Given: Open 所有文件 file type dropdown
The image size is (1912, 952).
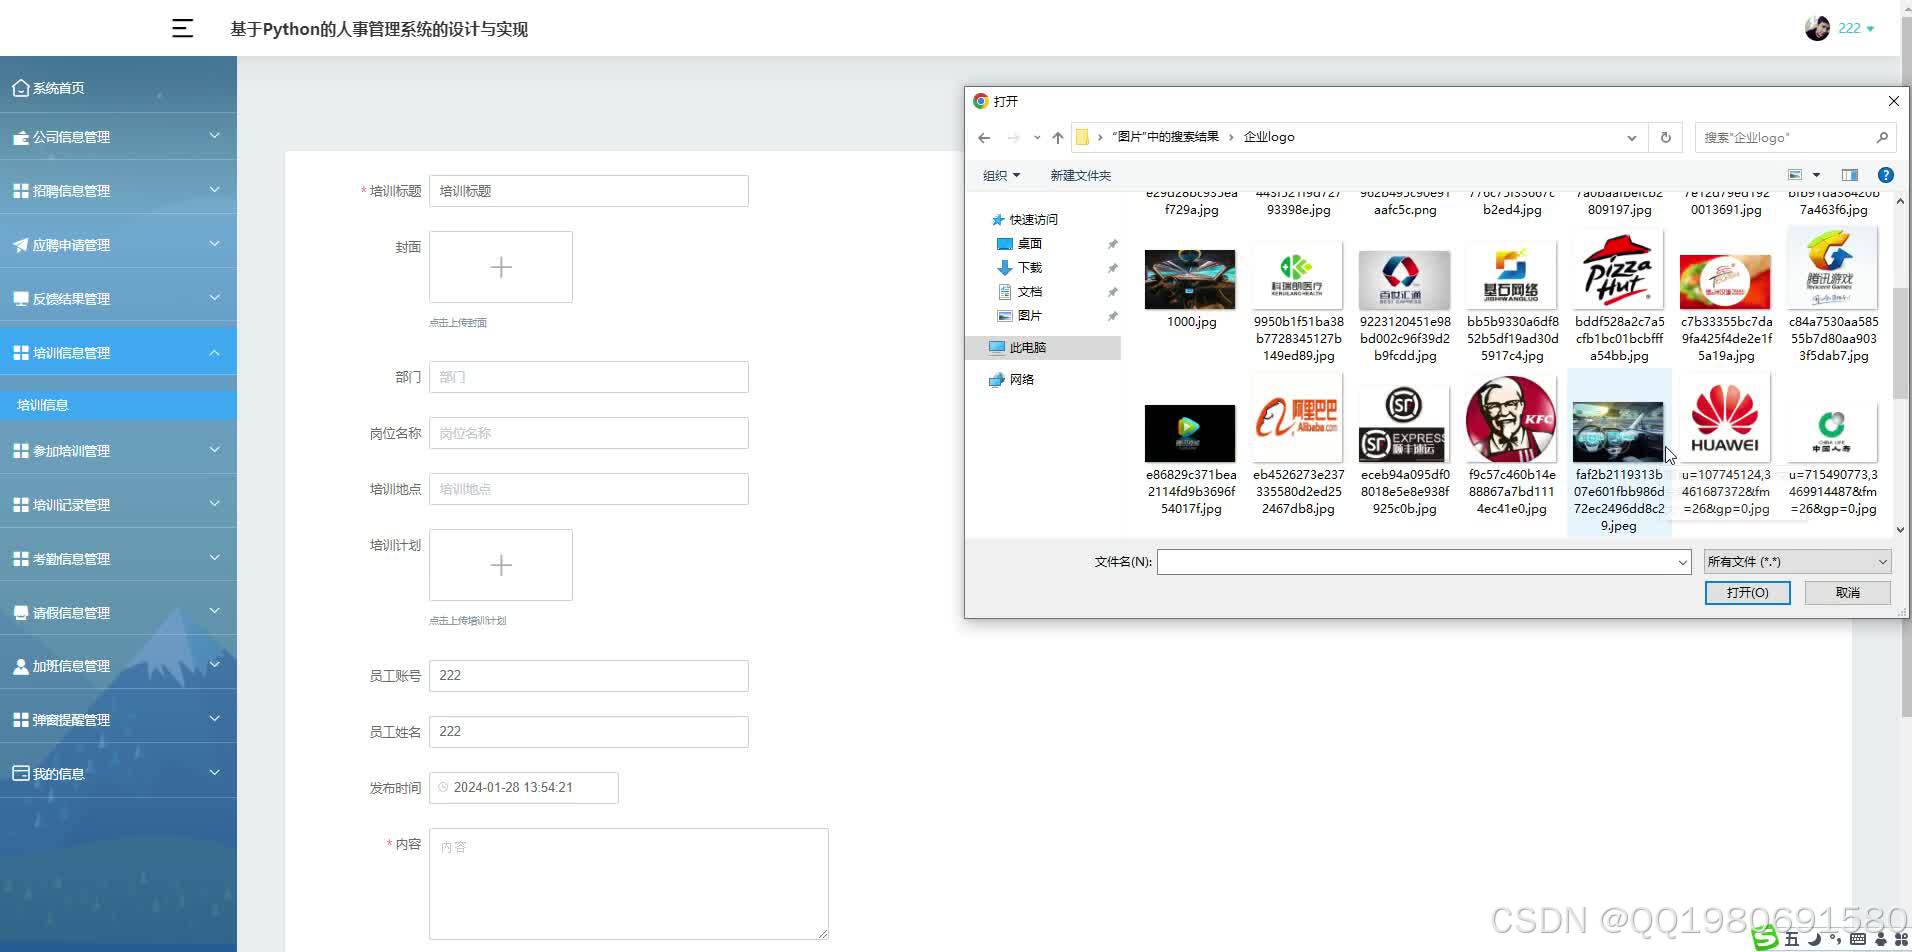Looking at the screenshot, I should (1797, 562).
